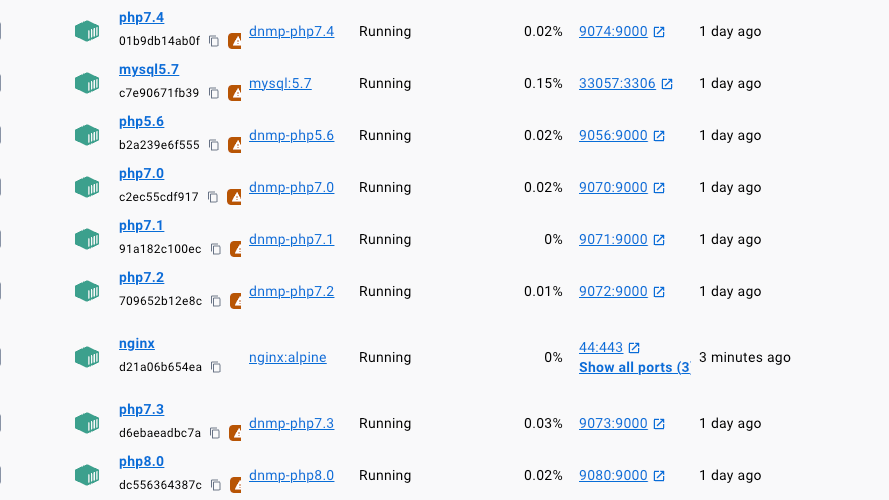Screen dimensions: 889x500
Task: Expand Show all ports for nginx
Action: (634, 367)
